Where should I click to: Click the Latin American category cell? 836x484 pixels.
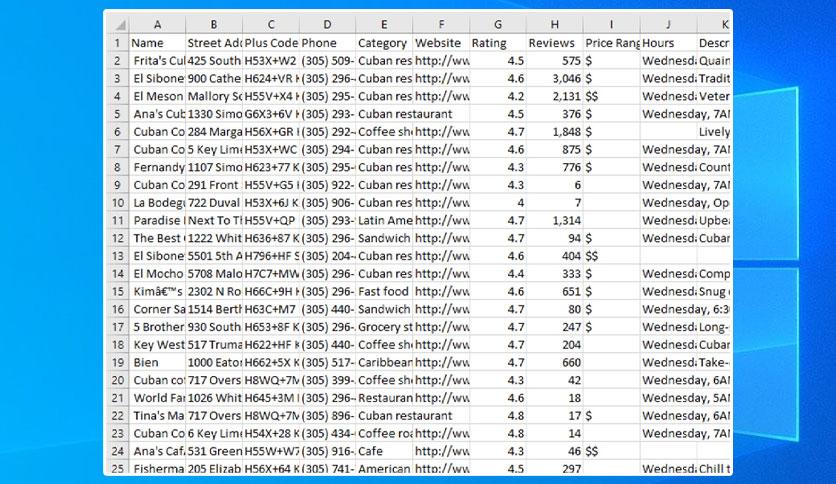[384, 220]
